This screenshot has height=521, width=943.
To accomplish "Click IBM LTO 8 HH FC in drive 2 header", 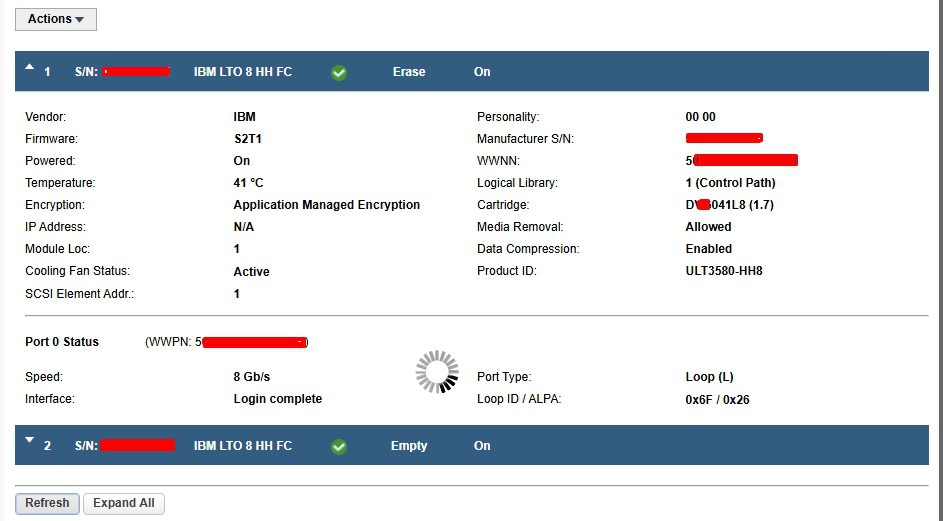I will [243, 446].
